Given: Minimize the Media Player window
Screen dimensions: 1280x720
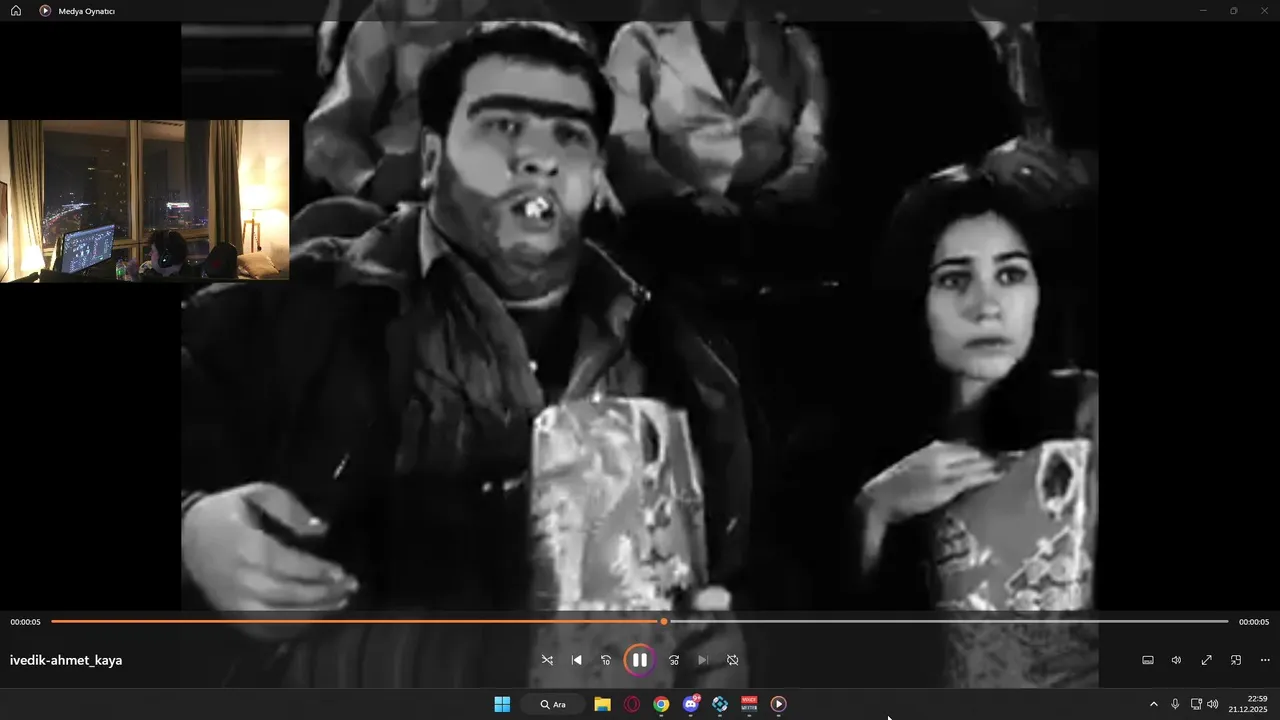Looking at the screenshot, I should point(1203,10).
